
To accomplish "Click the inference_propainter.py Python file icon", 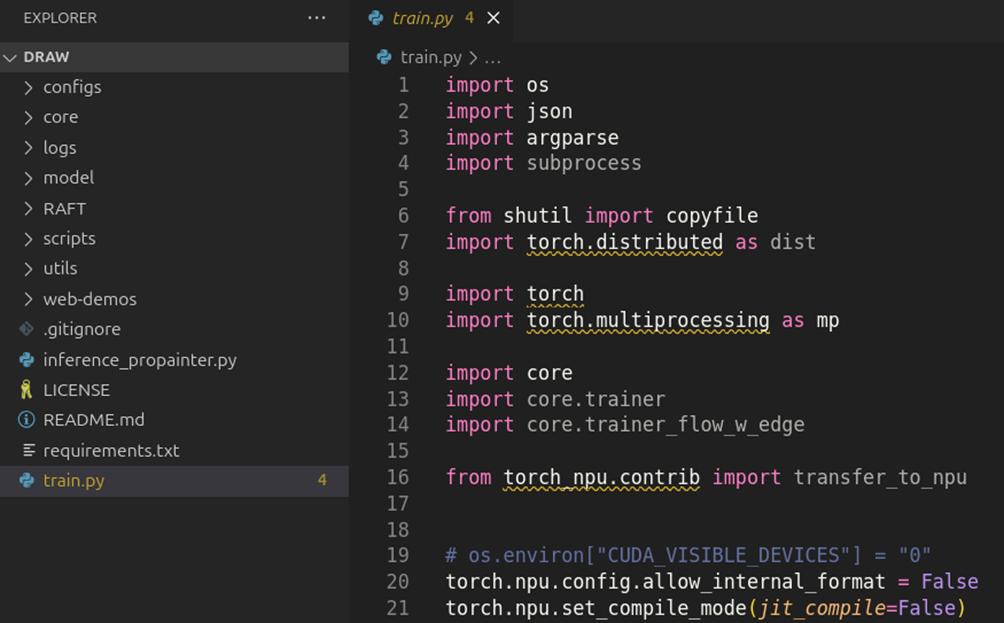I will (27, 360).
